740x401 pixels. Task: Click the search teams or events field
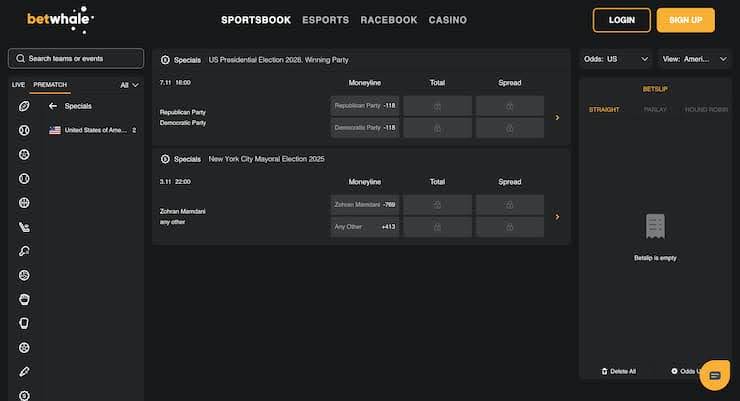click(x=76, y=58)
